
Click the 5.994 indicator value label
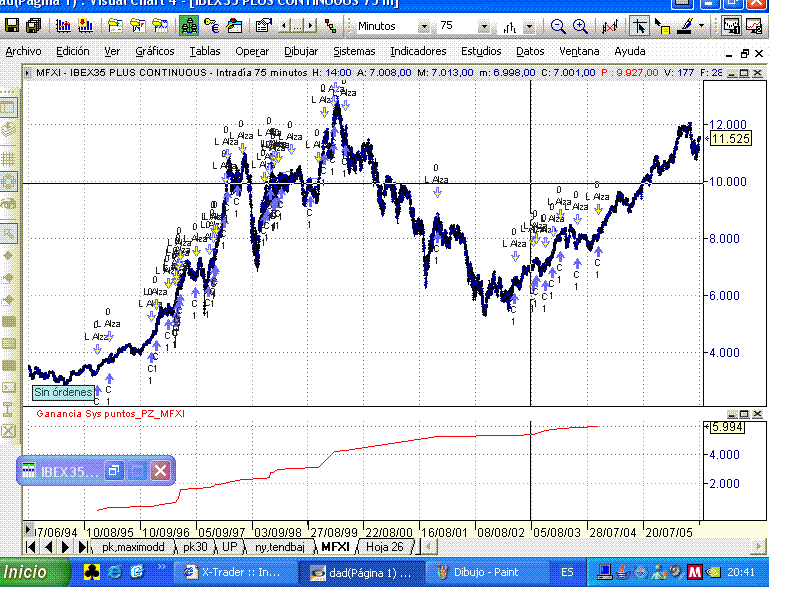(727, 428)
